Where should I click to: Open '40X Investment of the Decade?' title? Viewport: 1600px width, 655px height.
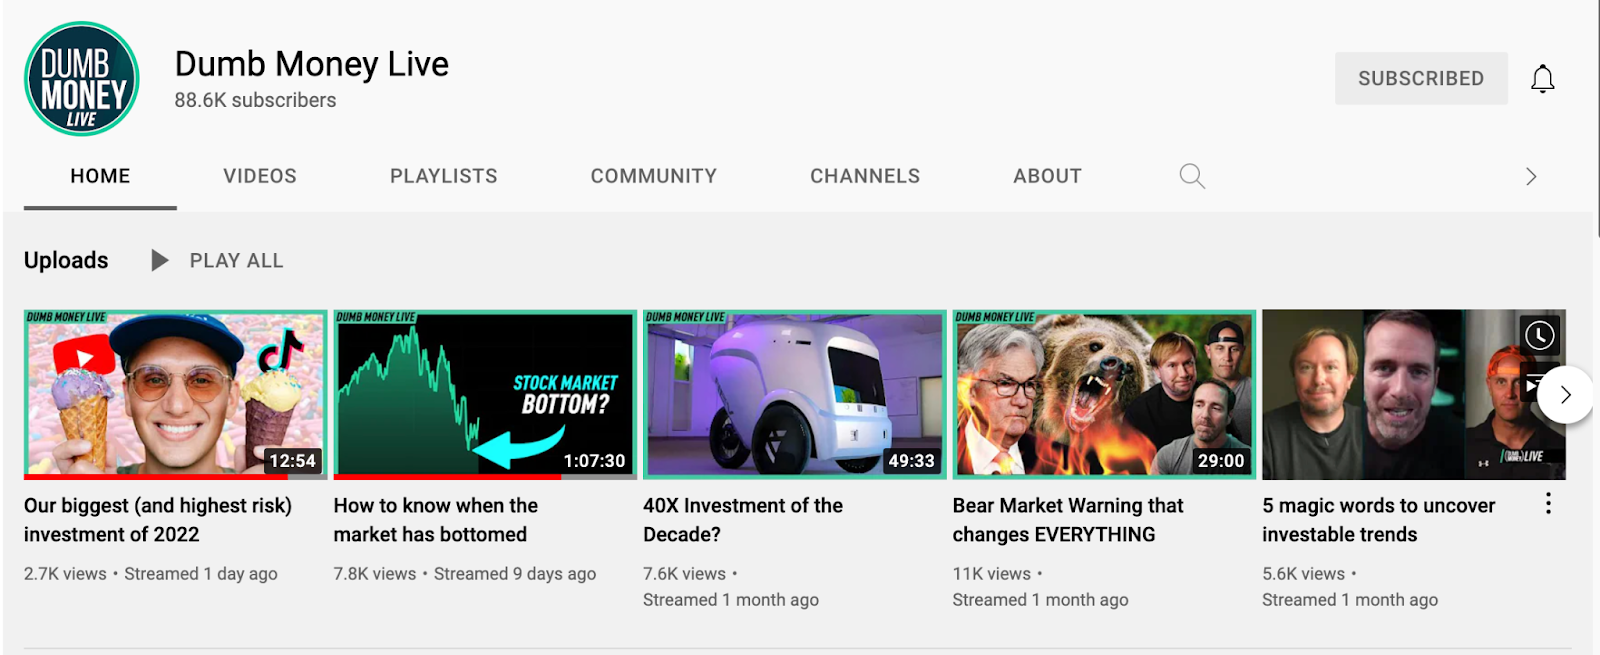743,520
